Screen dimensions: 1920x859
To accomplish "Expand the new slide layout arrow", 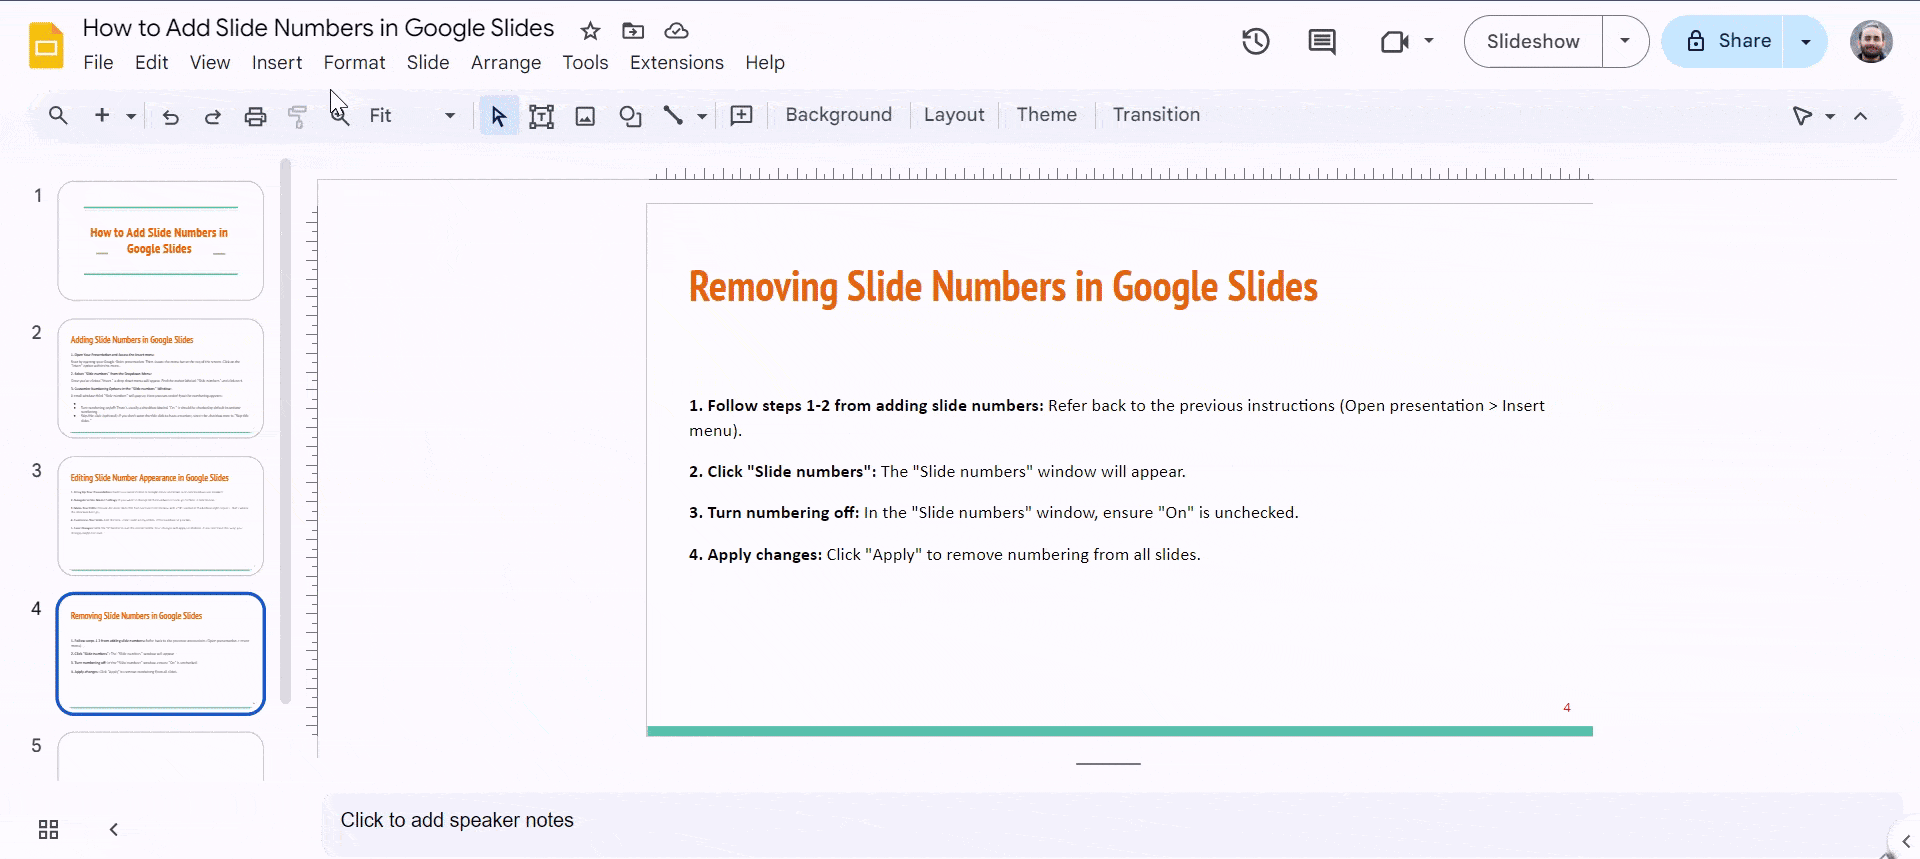I will (x=131, y=116).
